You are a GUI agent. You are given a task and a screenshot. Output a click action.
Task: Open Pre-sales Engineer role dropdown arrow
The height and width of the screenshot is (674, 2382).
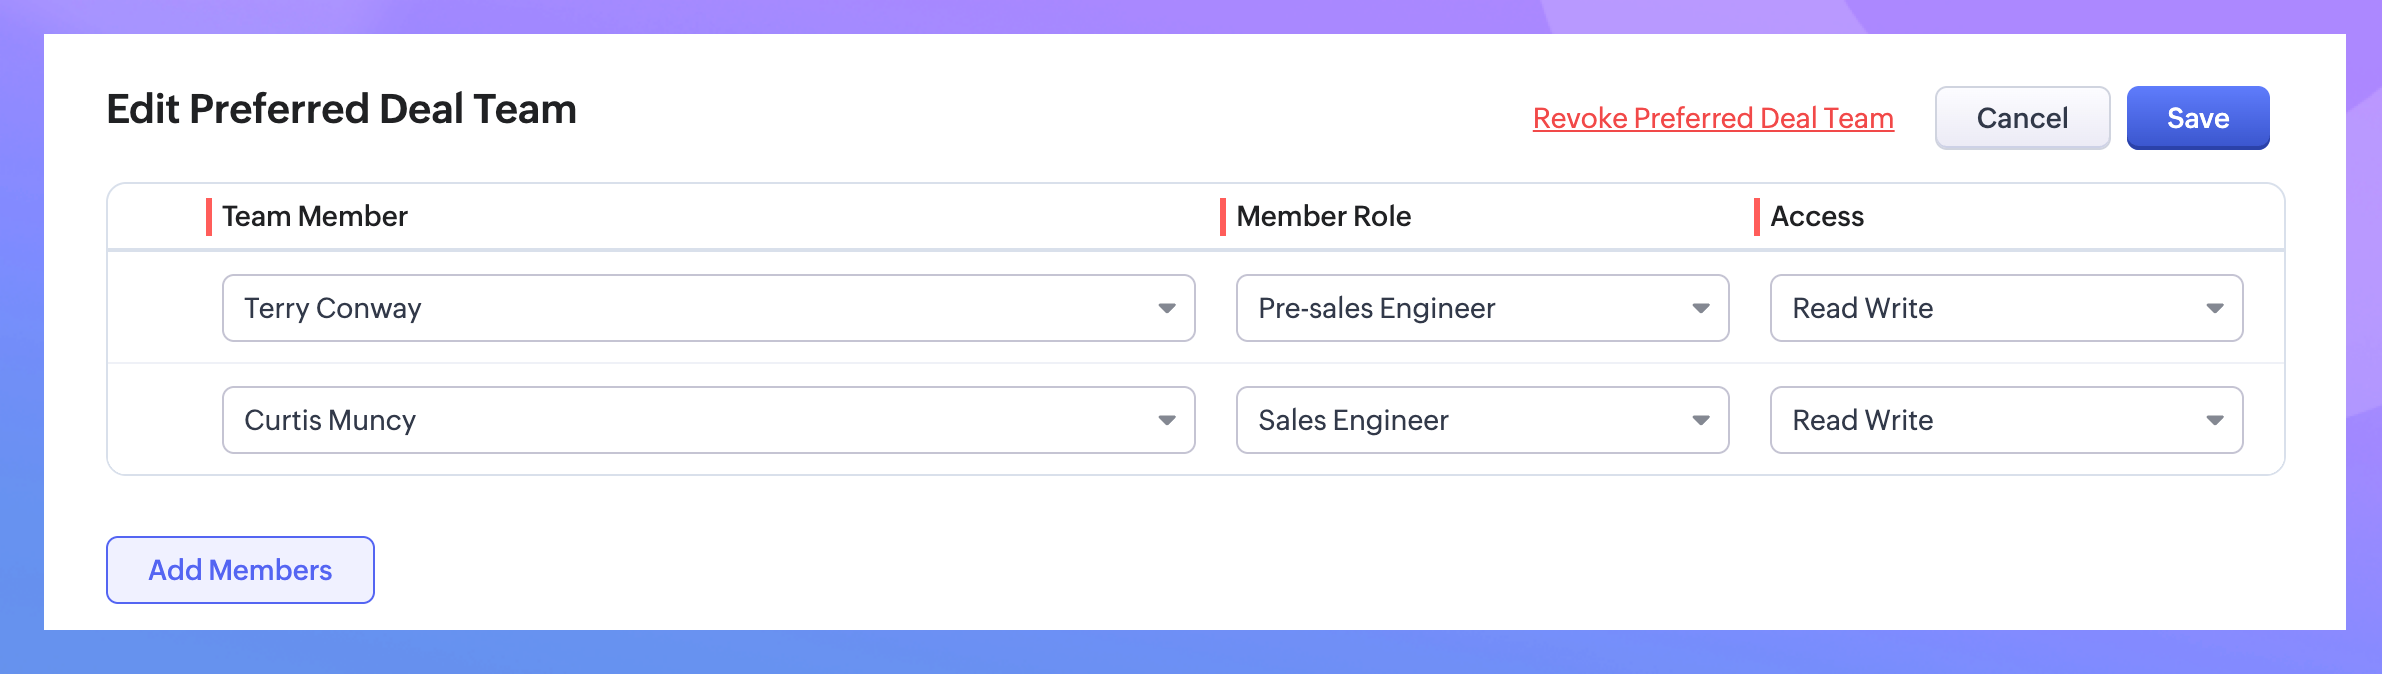pos(1700,308)
